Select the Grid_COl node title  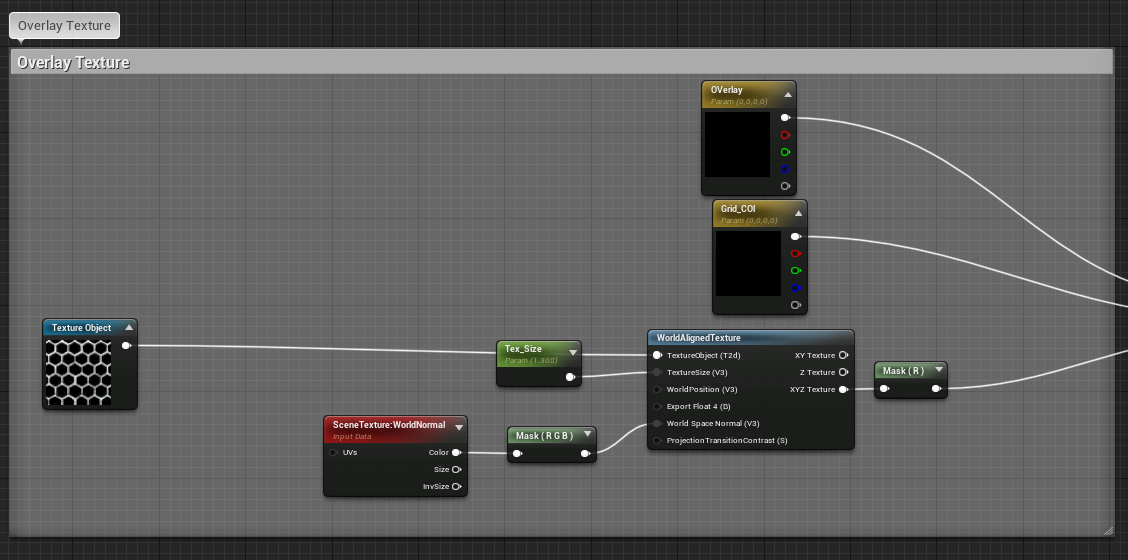click(738, 209)
